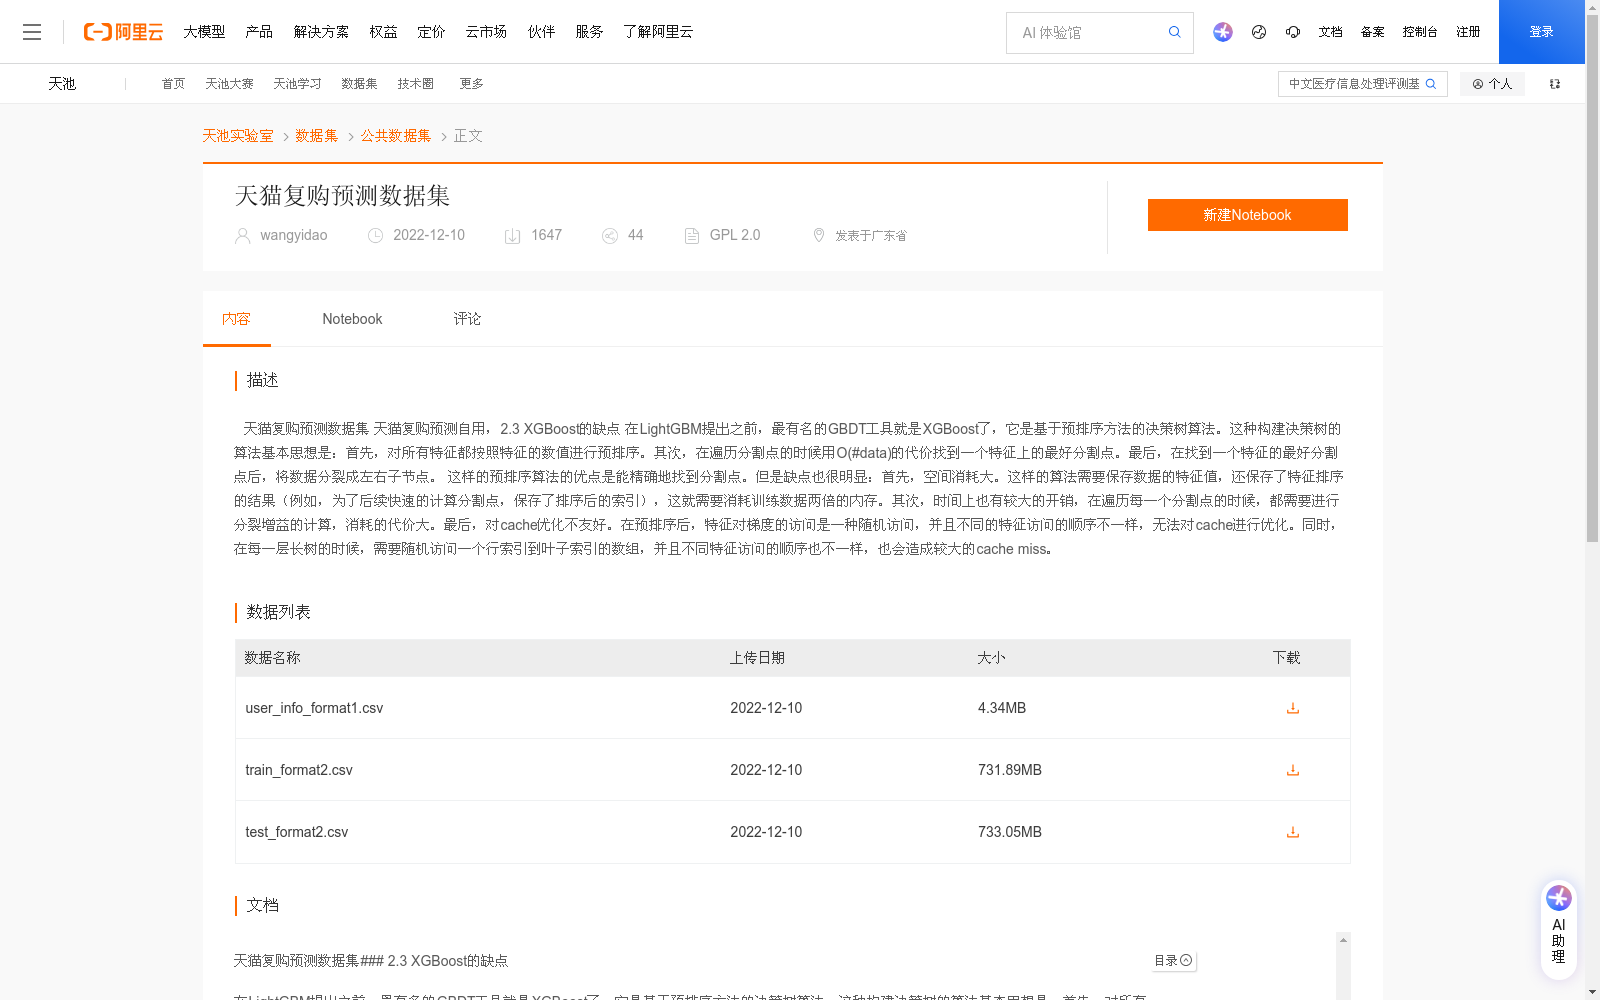Click the Alibaba Cloud logo
Screen dimensions: 1600x1000
(x=123, y=32)
